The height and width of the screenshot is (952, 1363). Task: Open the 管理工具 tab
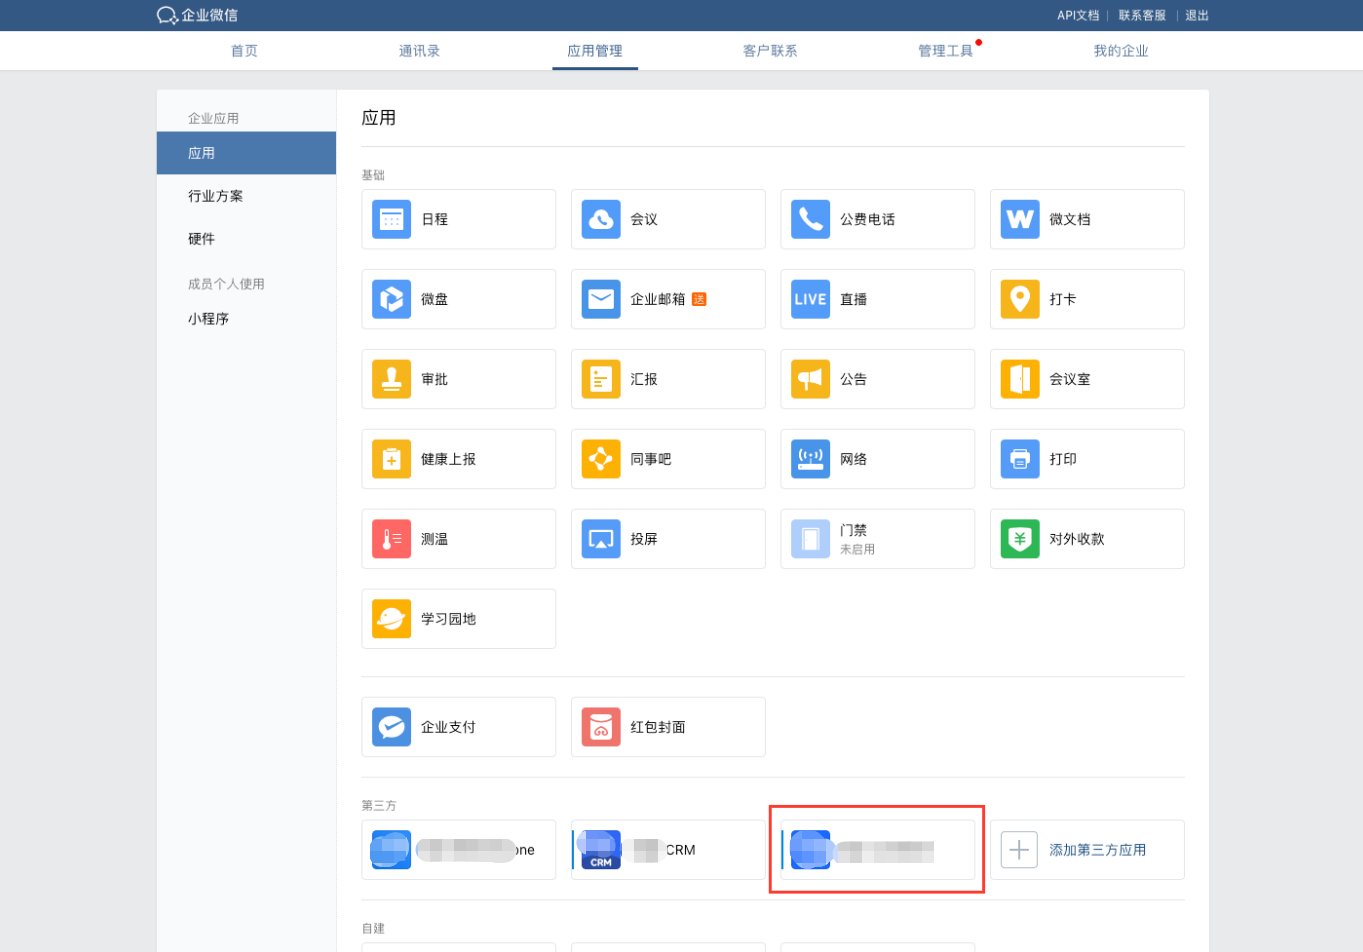945,51
